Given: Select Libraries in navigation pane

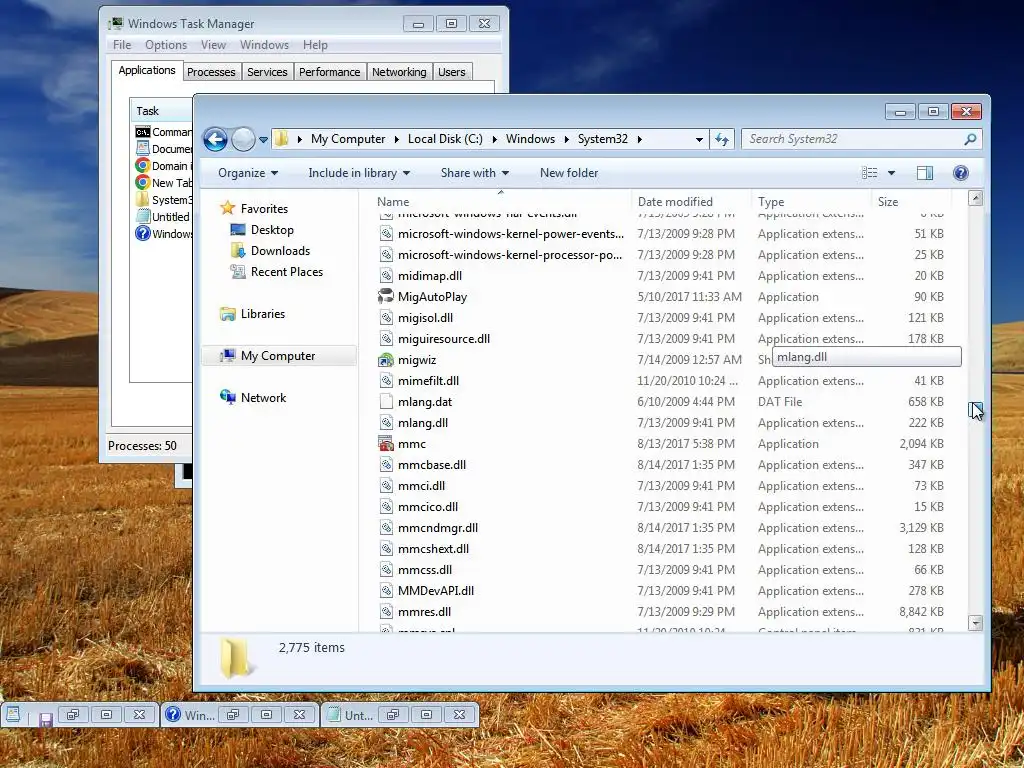Looking at the screenshot, I should [x=263, y=314].
